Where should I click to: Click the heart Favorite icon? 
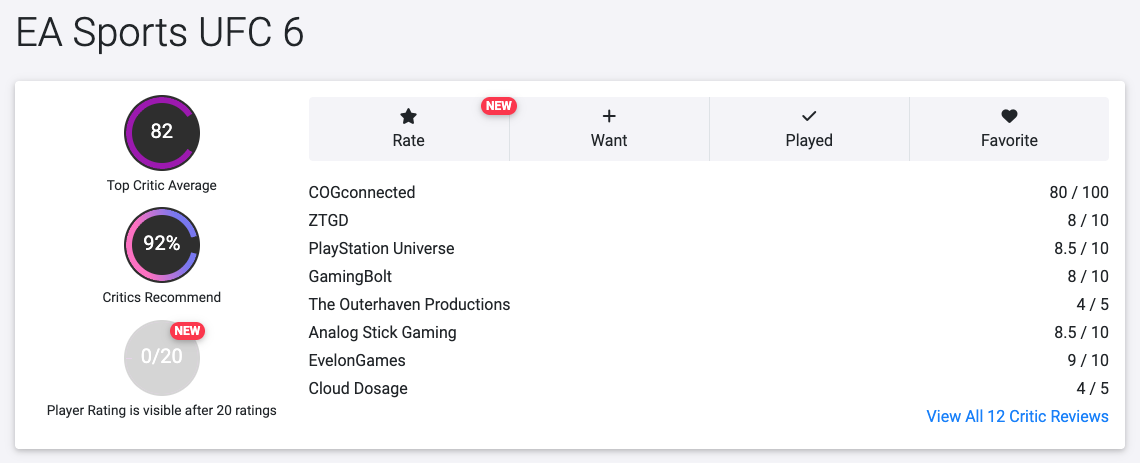(1009, 116)
